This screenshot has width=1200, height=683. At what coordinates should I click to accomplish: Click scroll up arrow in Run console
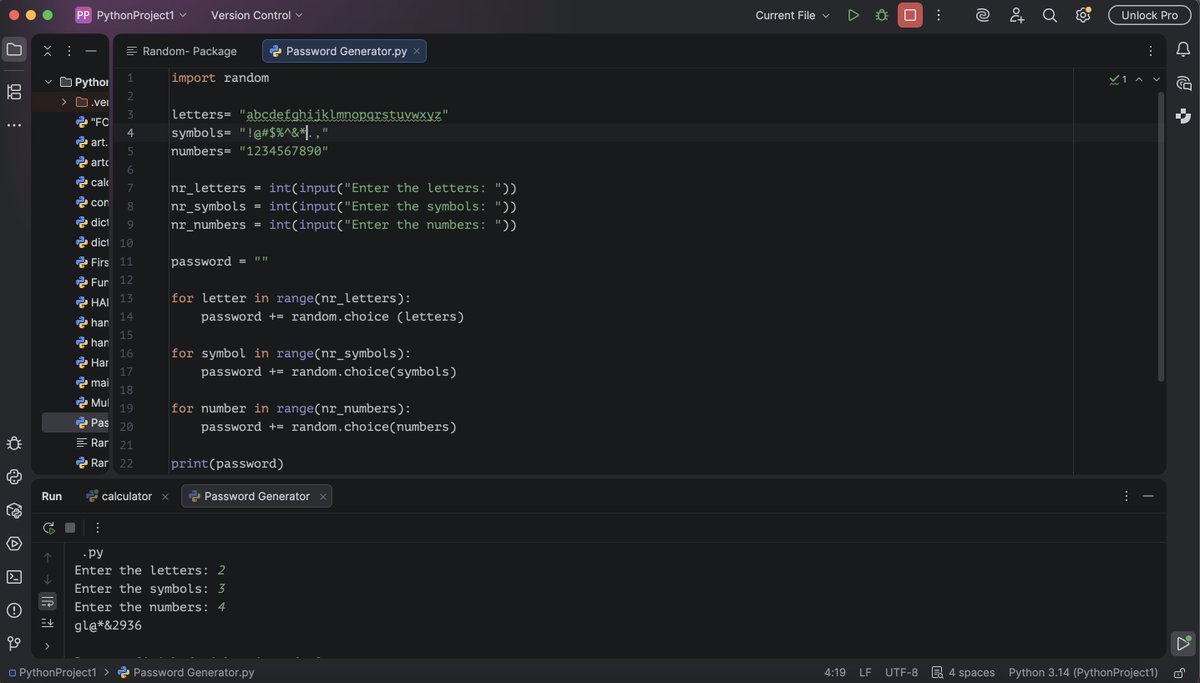[x=47, y=558]
